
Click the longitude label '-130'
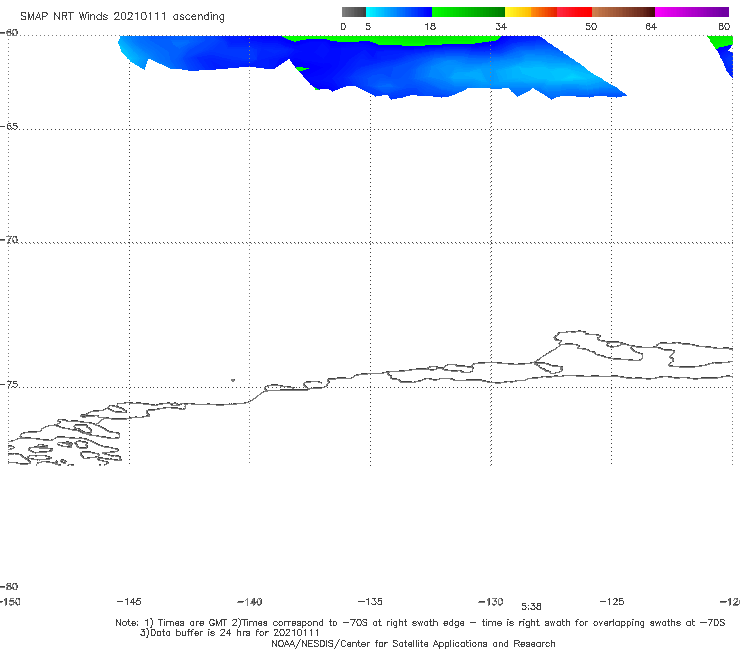pos(491,601)
